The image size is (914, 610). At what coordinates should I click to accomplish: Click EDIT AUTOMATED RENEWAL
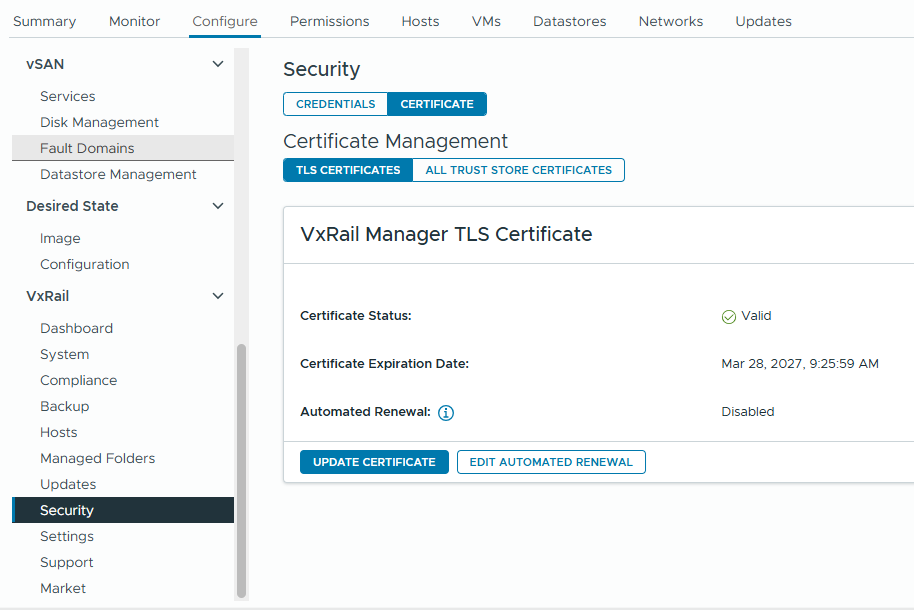pyautogui.click(x=551, y=461)
